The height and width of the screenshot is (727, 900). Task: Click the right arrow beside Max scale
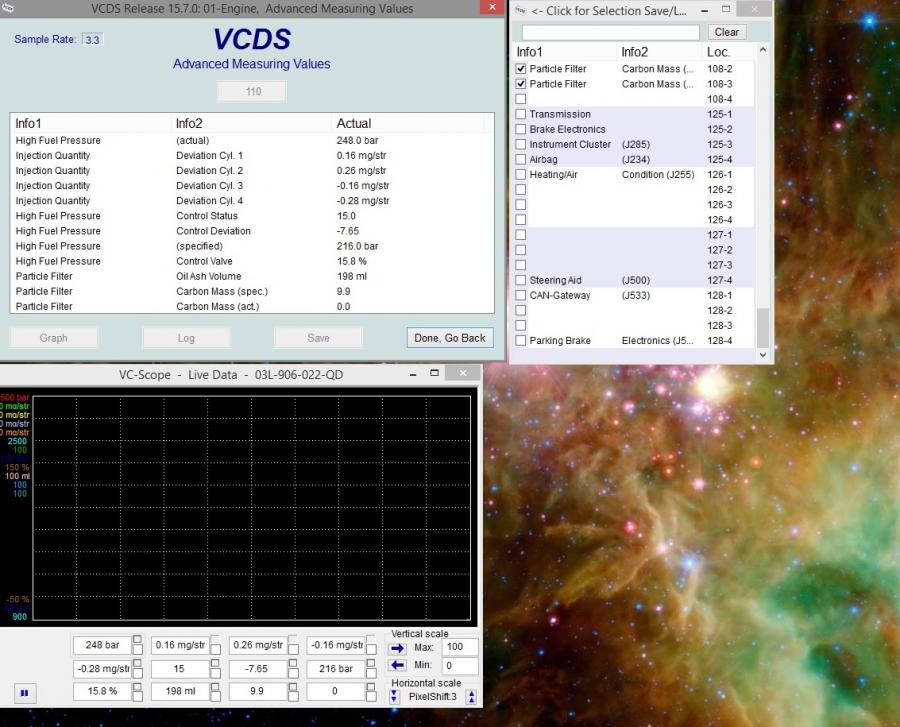[x=398, y=648]
